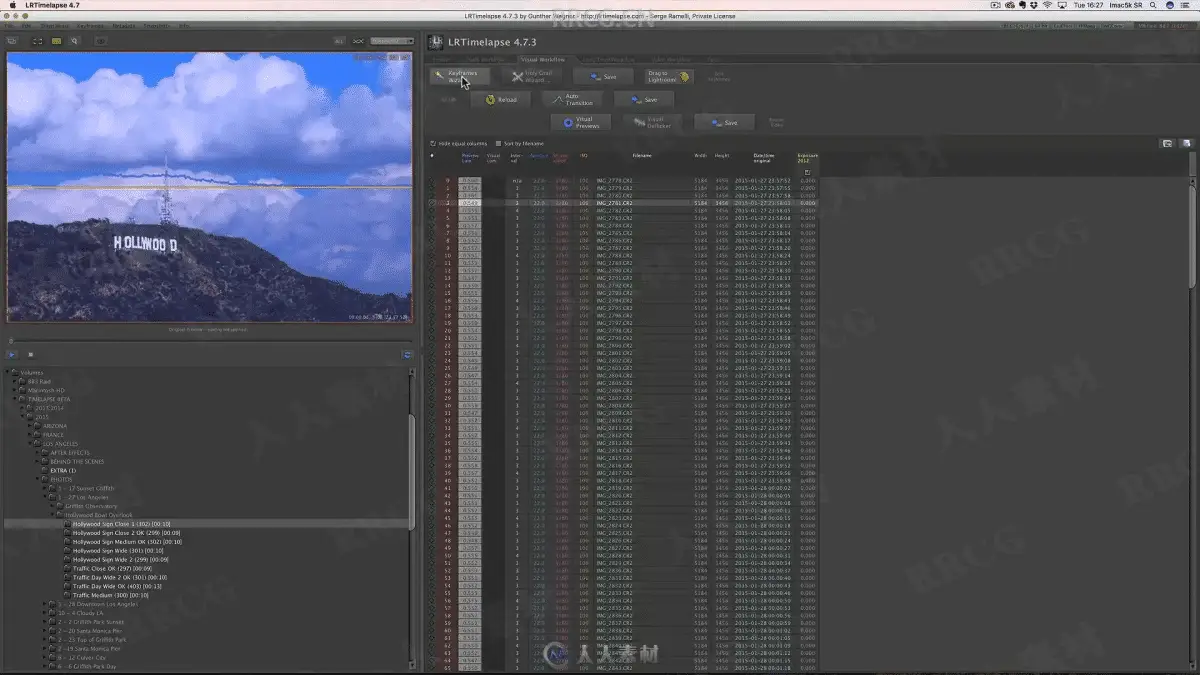Play the timelapse preview
The width and height of the screenshot is (1200, 675).
click(x=12, y=354)
